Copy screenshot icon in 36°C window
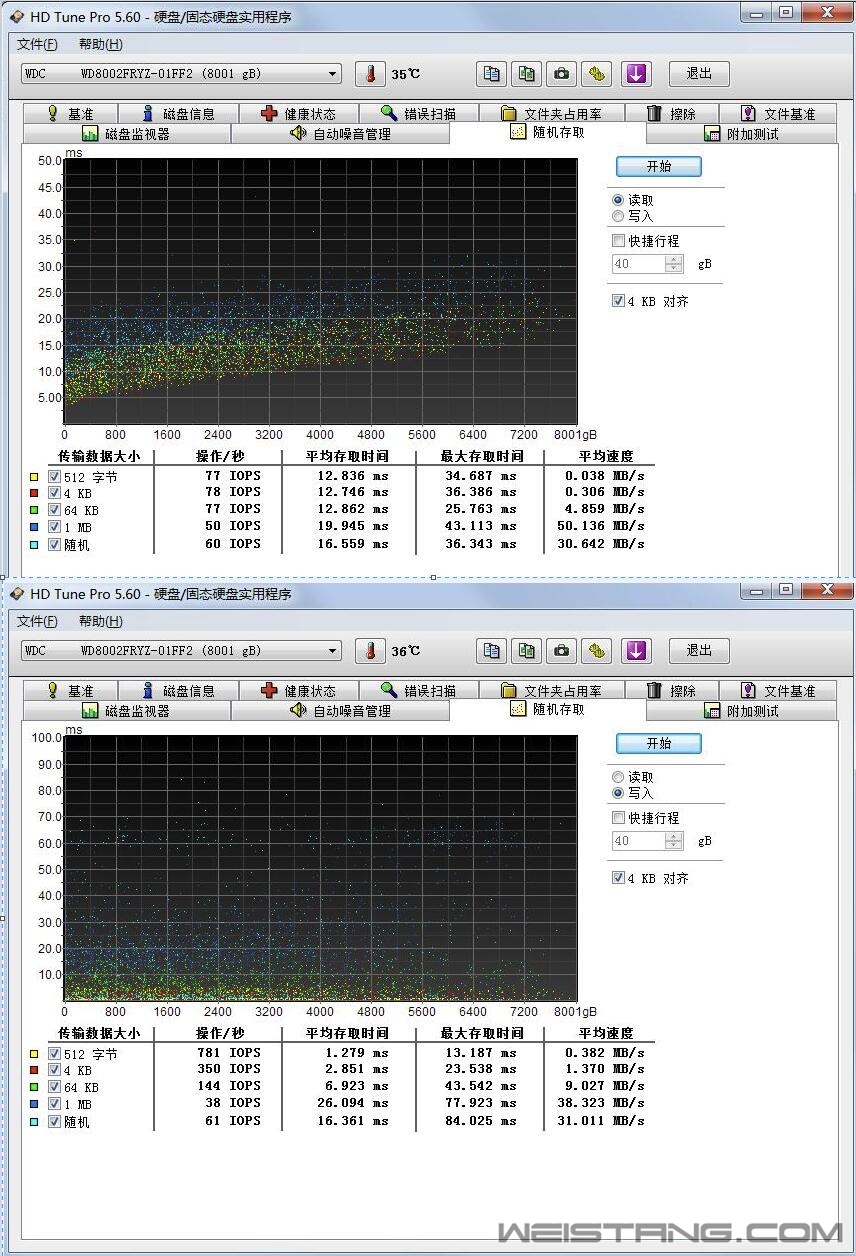The image size is (856, 1256). tap(526, 651)
